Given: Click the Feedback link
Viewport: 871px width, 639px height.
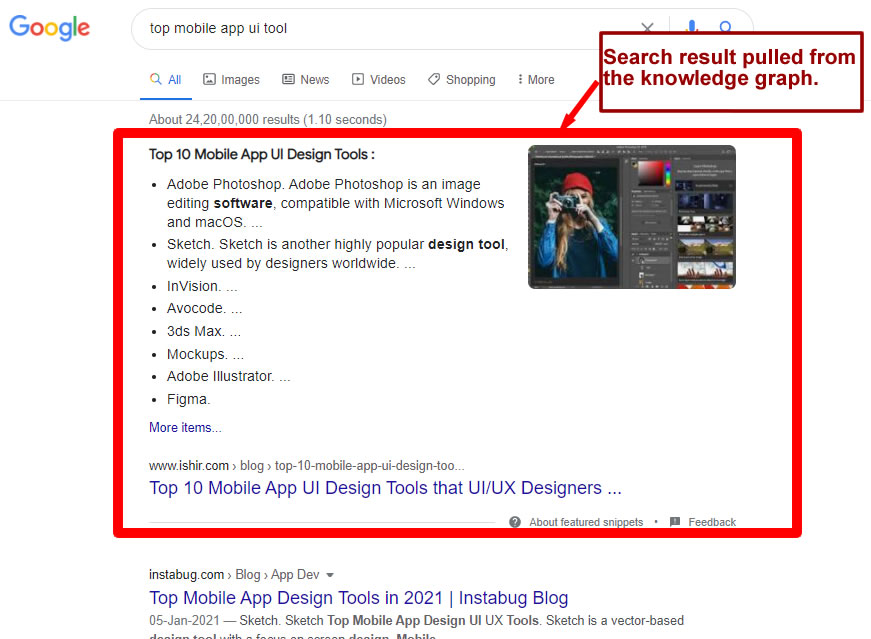Looking at the screenshot, I should [x=712, y=522].
